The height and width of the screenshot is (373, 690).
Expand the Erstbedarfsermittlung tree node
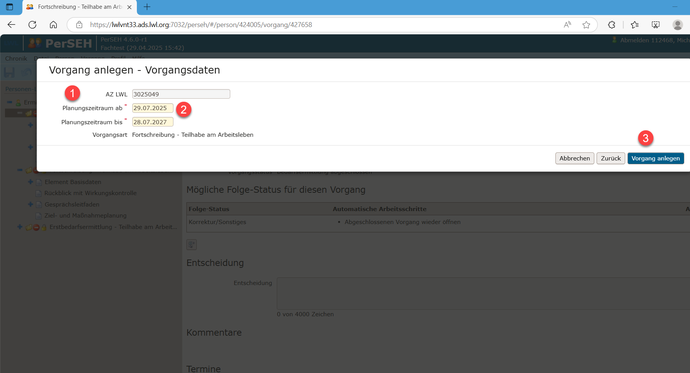point(20,227)
